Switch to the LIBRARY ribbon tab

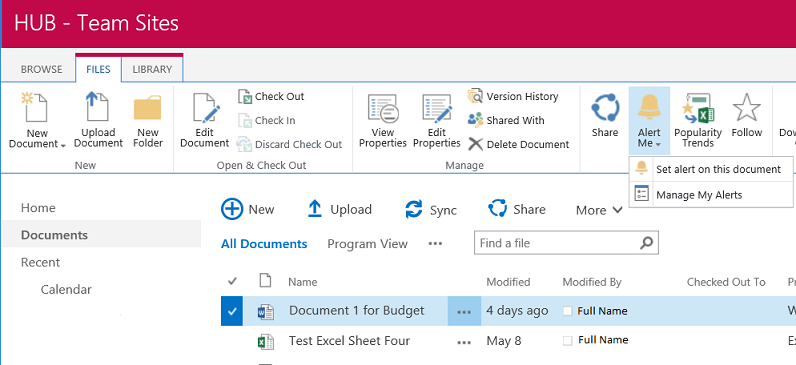point(152,70)
